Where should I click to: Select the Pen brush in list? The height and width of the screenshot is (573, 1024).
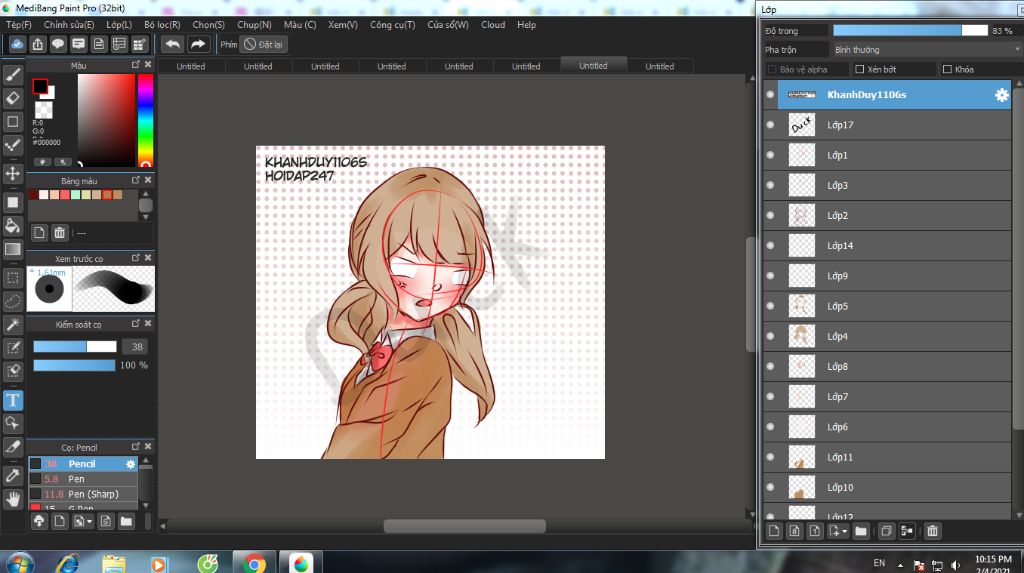pyautogui.click(x=83, y=479)
